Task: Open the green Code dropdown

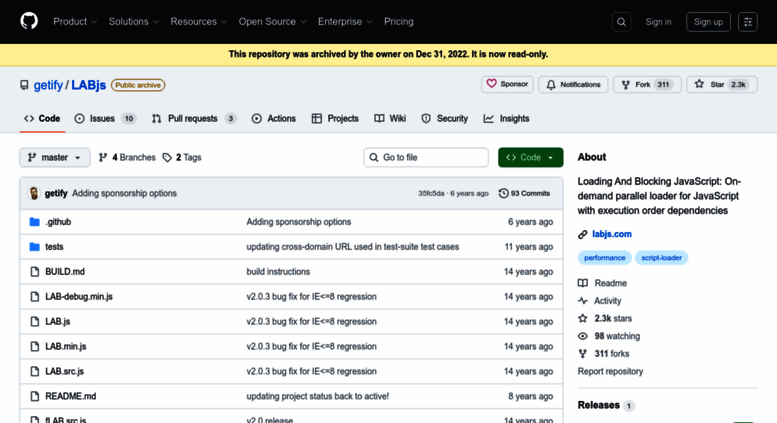Action: (531, 158)
